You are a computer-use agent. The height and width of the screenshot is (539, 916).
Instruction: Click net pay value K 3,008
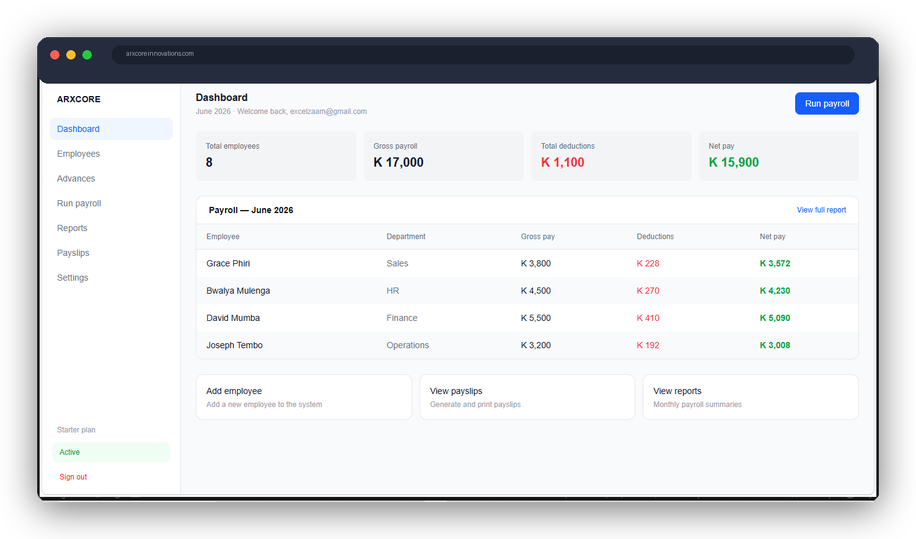(775, 345)
